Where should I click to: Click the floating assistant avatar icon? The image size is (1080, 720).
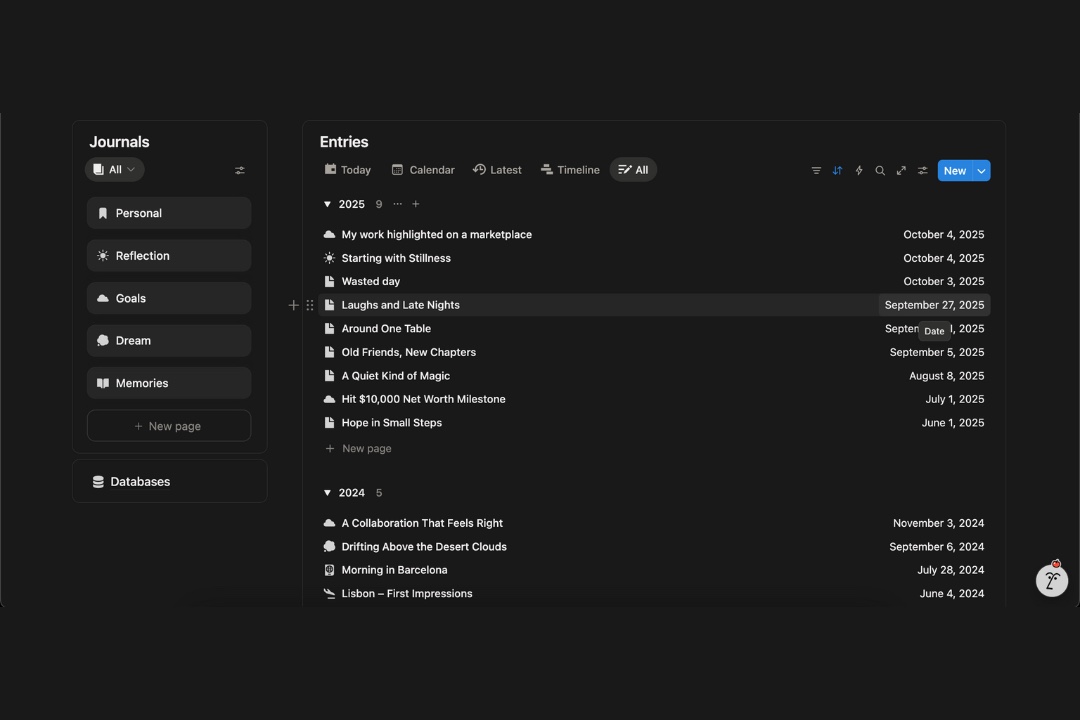pyautogui.click(x=1051, y=580)
